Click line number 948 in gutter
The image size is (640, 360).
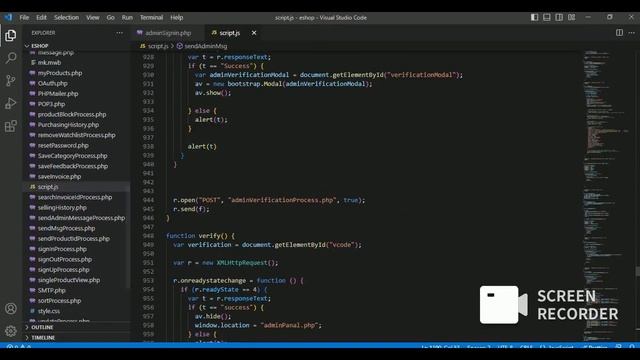coord(148,236)
